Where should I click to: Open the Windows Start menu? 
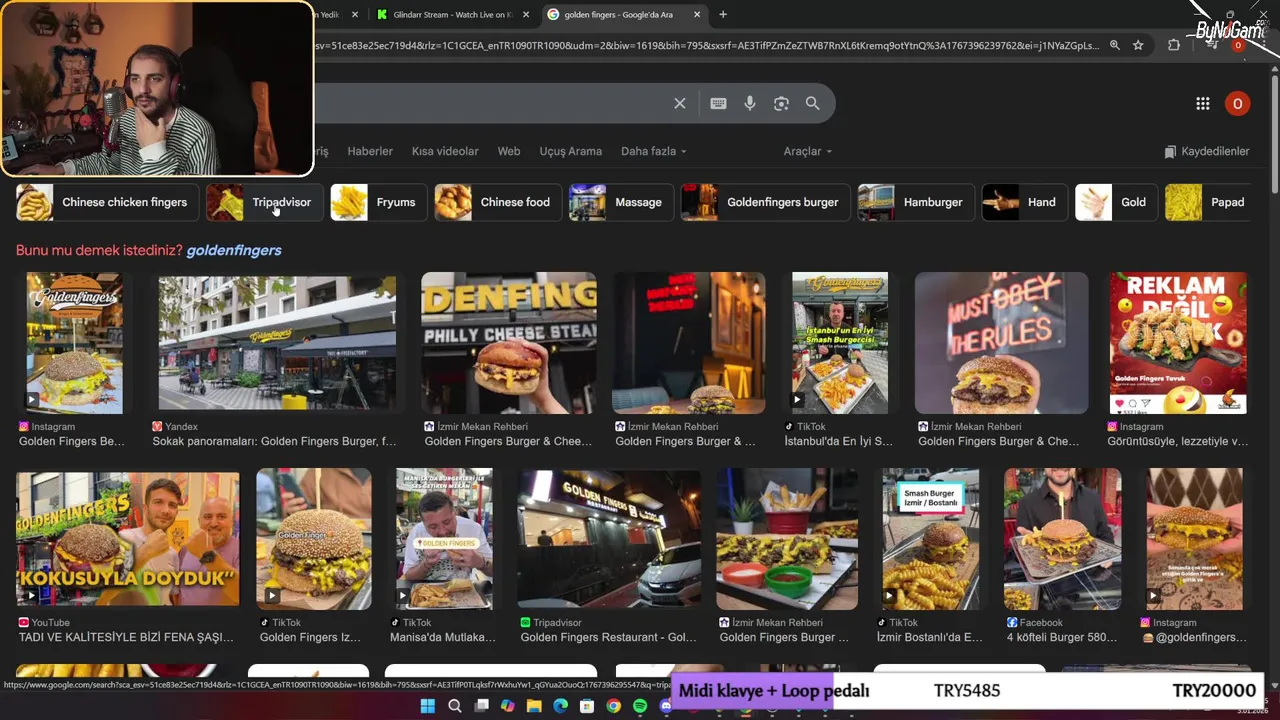coord(428,706)
